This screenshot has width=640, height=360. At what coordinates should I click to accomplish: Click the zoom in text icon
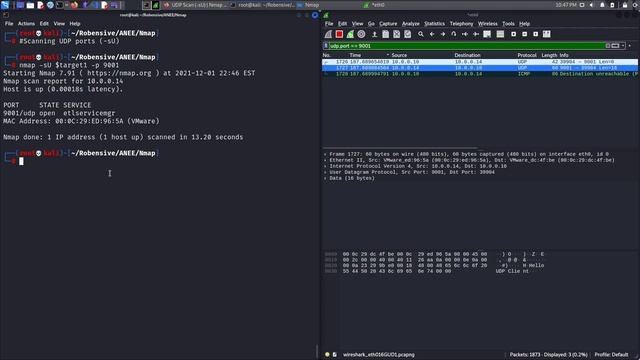click(513, 34)
